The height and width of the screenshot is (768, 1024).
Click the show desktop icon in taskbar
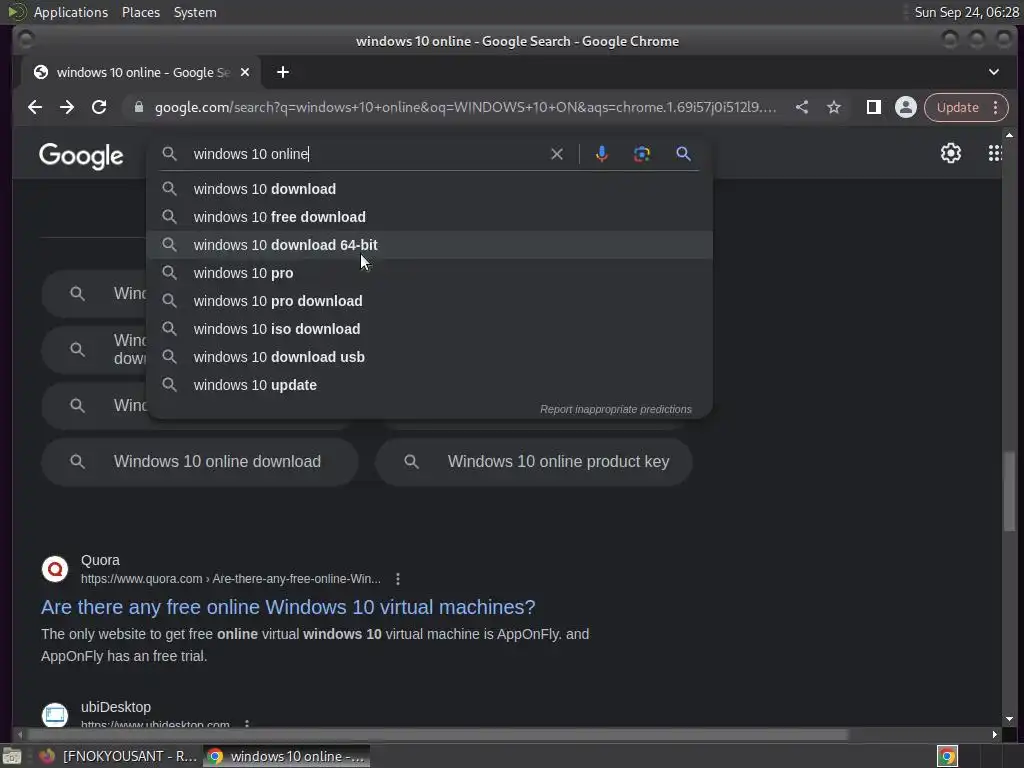(12, 756)
